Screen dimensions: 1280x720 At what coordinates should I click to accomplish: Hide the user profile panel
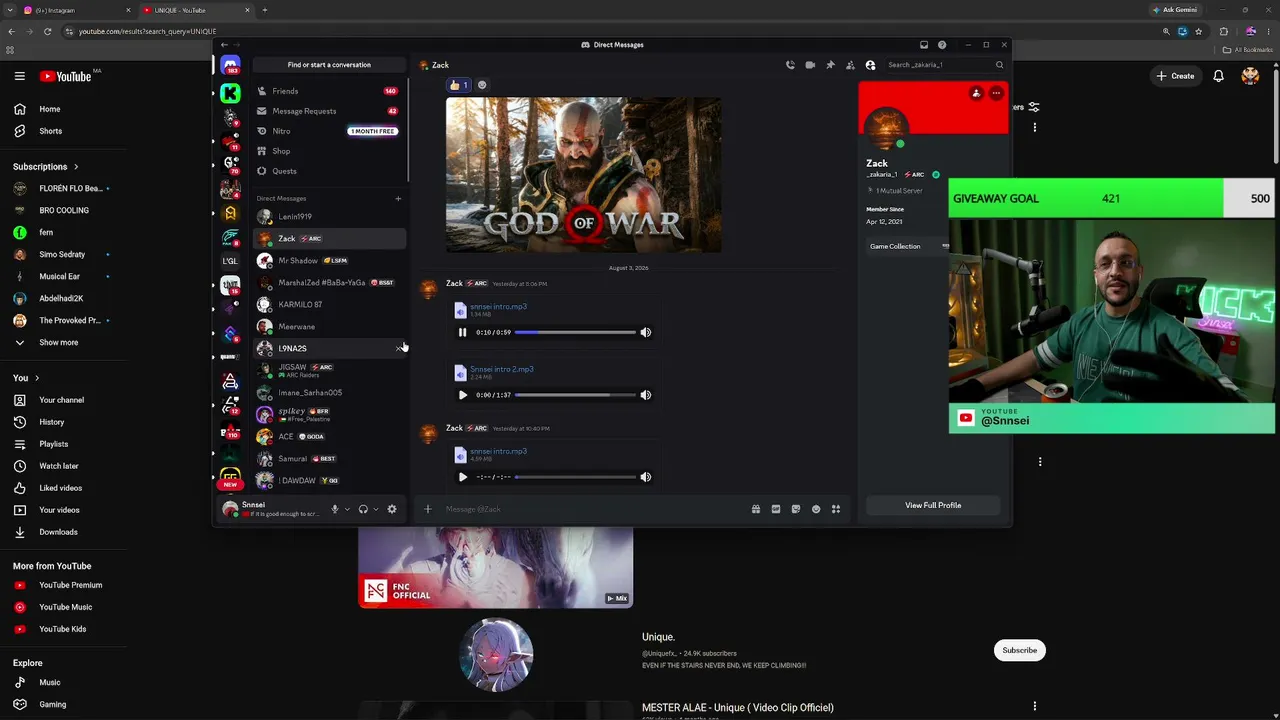click(x=870, y=65)
